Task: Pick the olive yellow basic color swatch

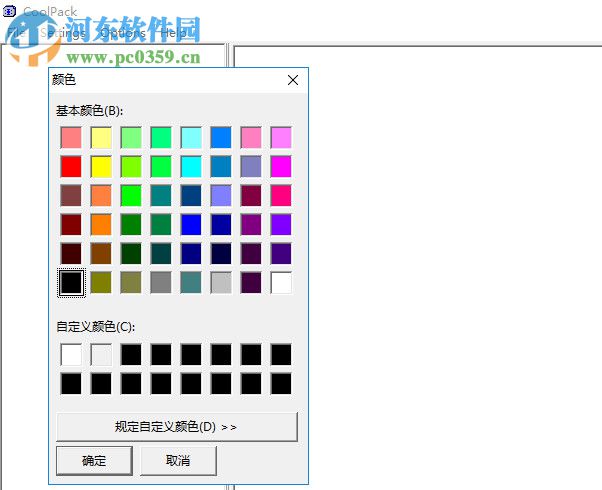Action: (101, 283)
